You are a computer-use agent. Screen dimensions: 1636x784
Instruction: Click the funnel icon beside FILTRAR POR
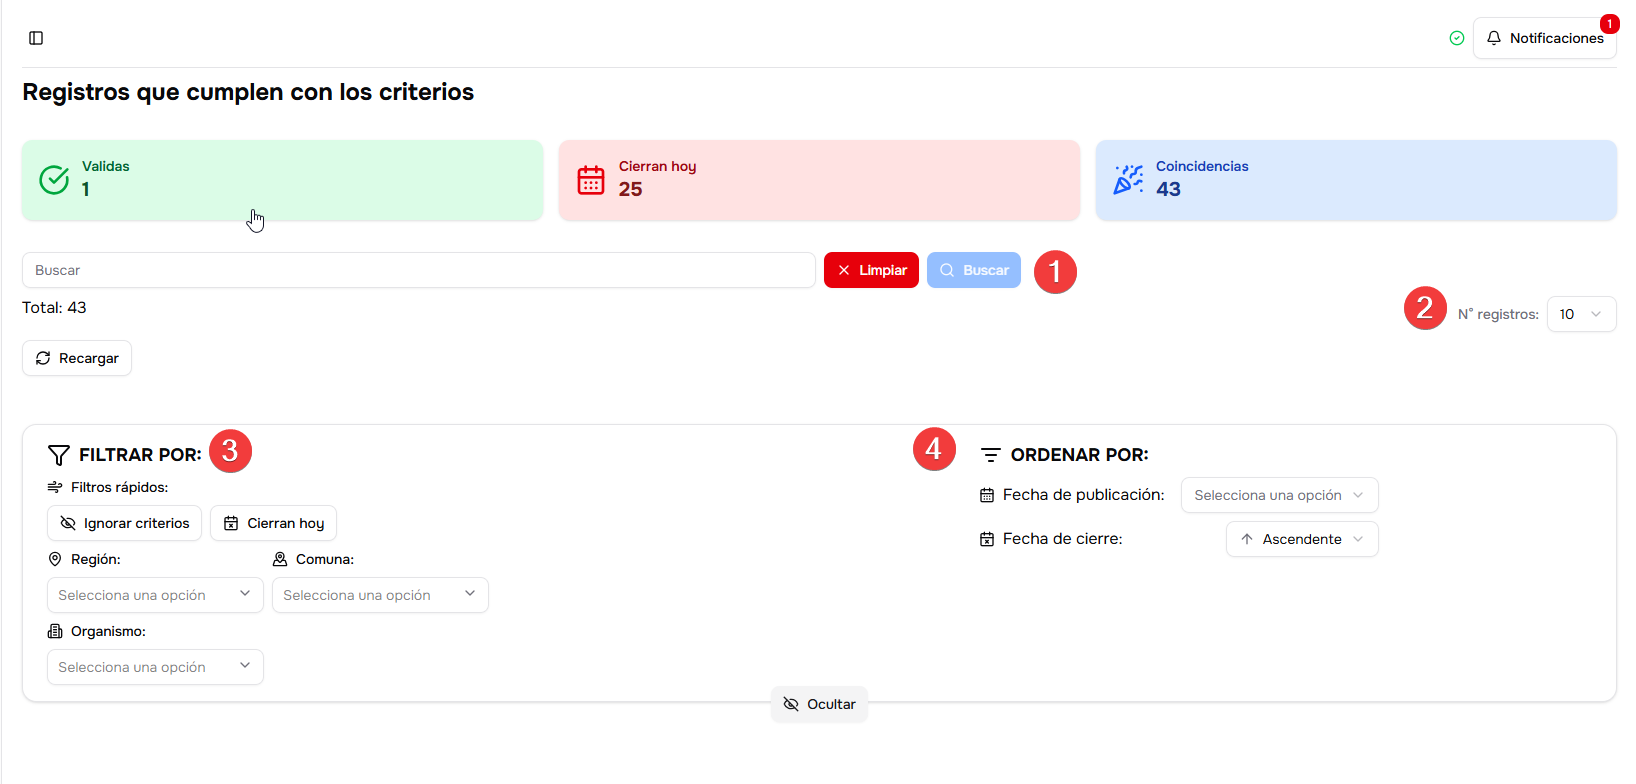[x=59, y=455]
